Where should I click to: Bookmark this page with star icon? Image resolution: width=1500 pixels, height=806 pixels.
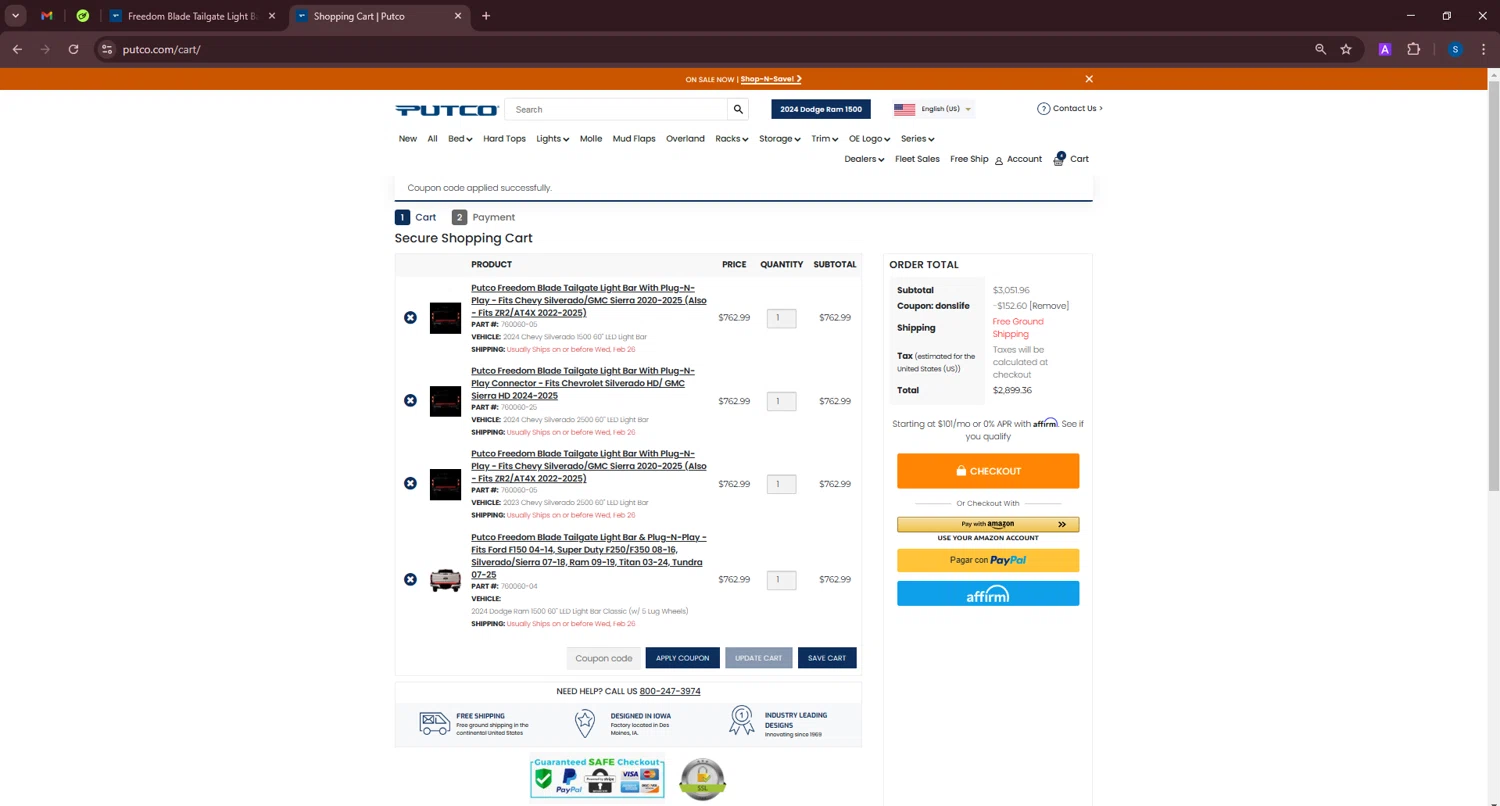(x=1346, y=49)
